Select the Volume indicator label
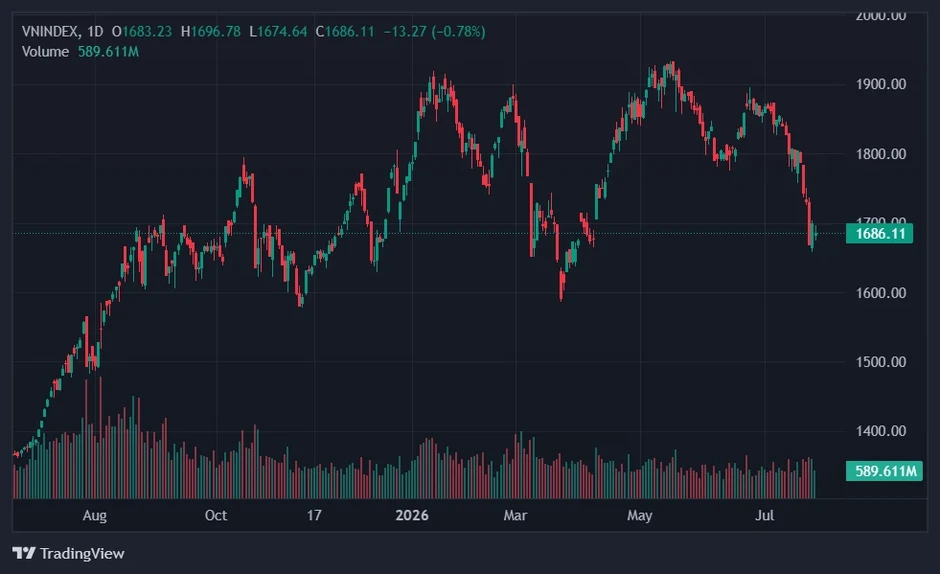This screenshot has height=574, width=940. click(x=46, y=52)
